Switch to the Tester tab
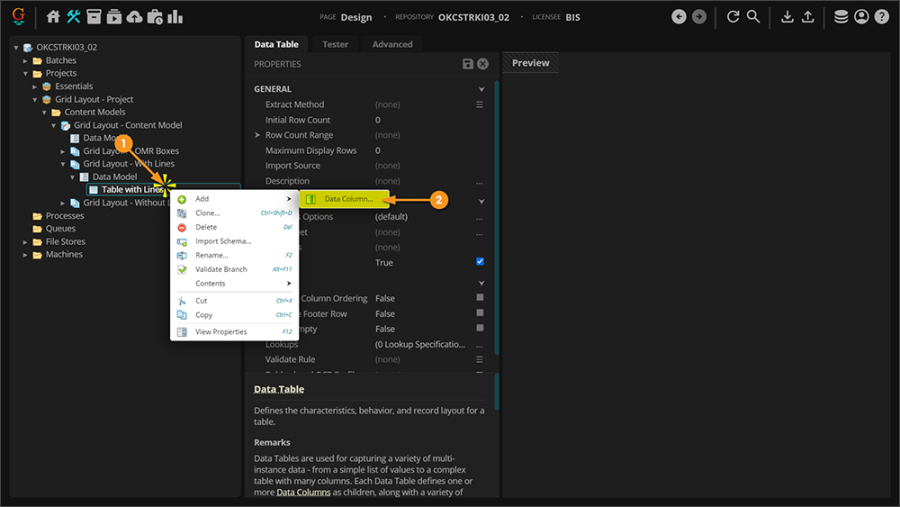 335,44
